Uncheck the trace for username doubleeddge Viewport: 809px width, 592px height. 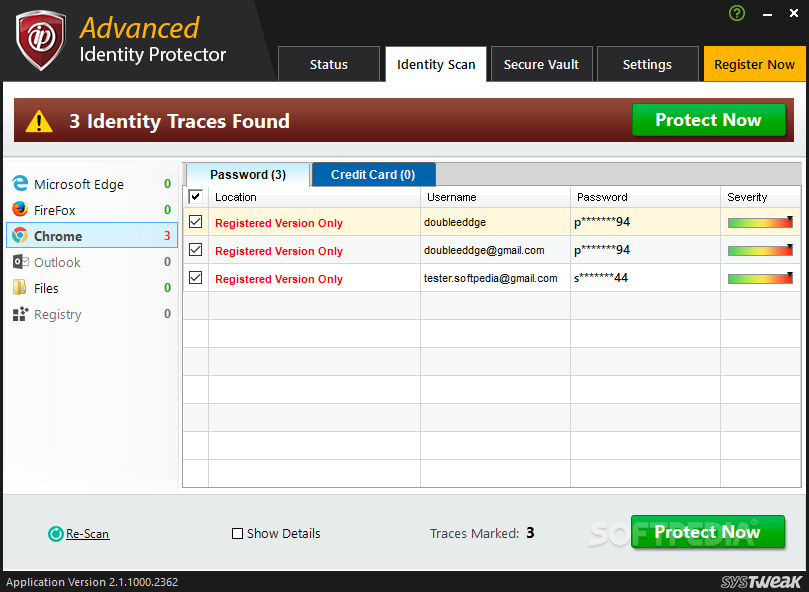tap(196, 222)
